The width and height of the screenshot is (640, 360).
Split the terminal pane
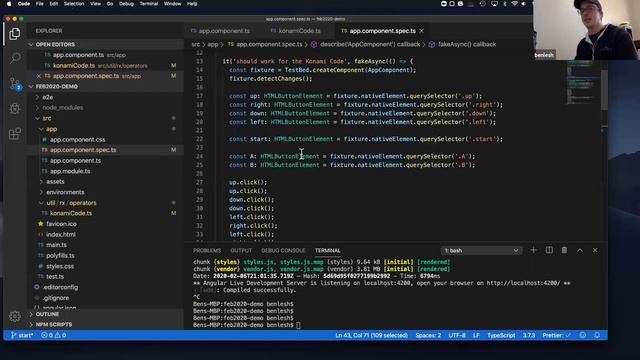(x=549, y=250)
